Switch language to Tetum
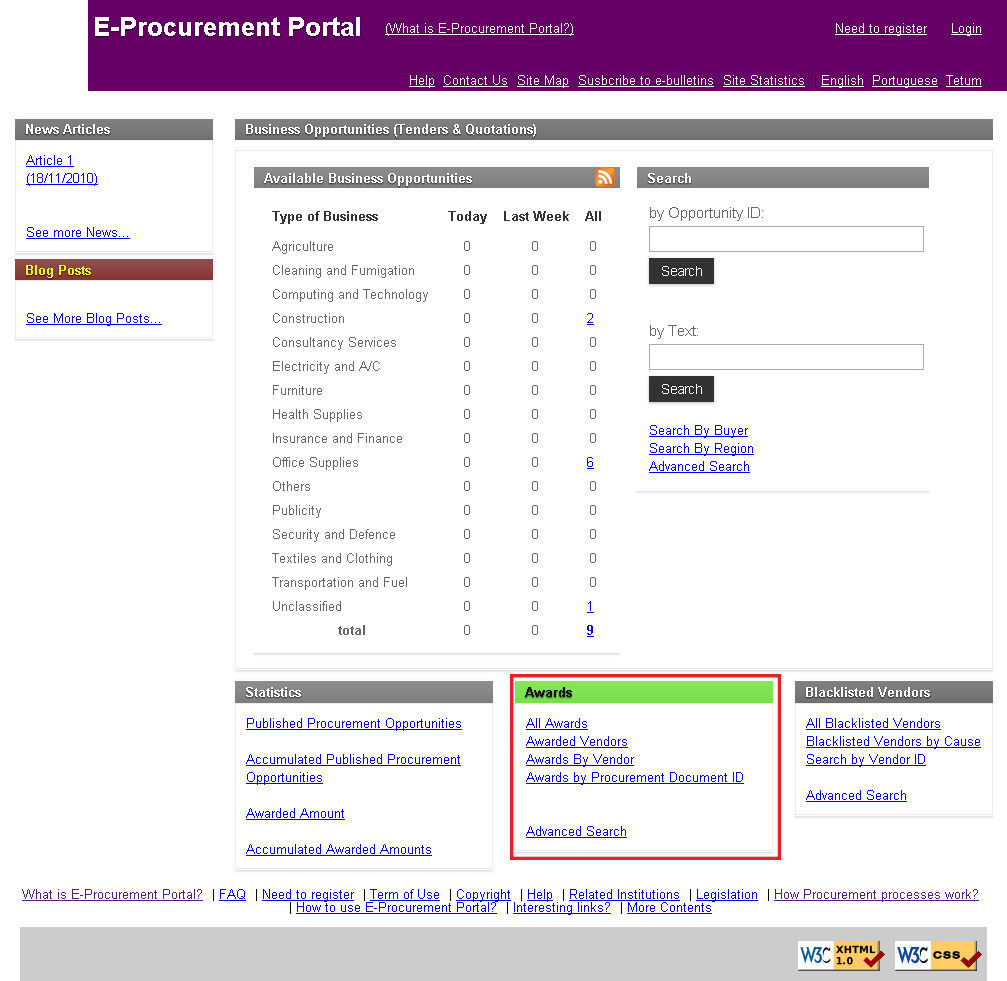 963,81
